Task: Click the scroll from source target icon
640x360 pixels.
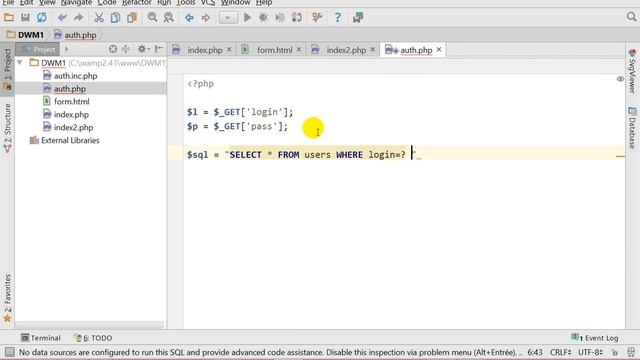Action: (113, 49)
